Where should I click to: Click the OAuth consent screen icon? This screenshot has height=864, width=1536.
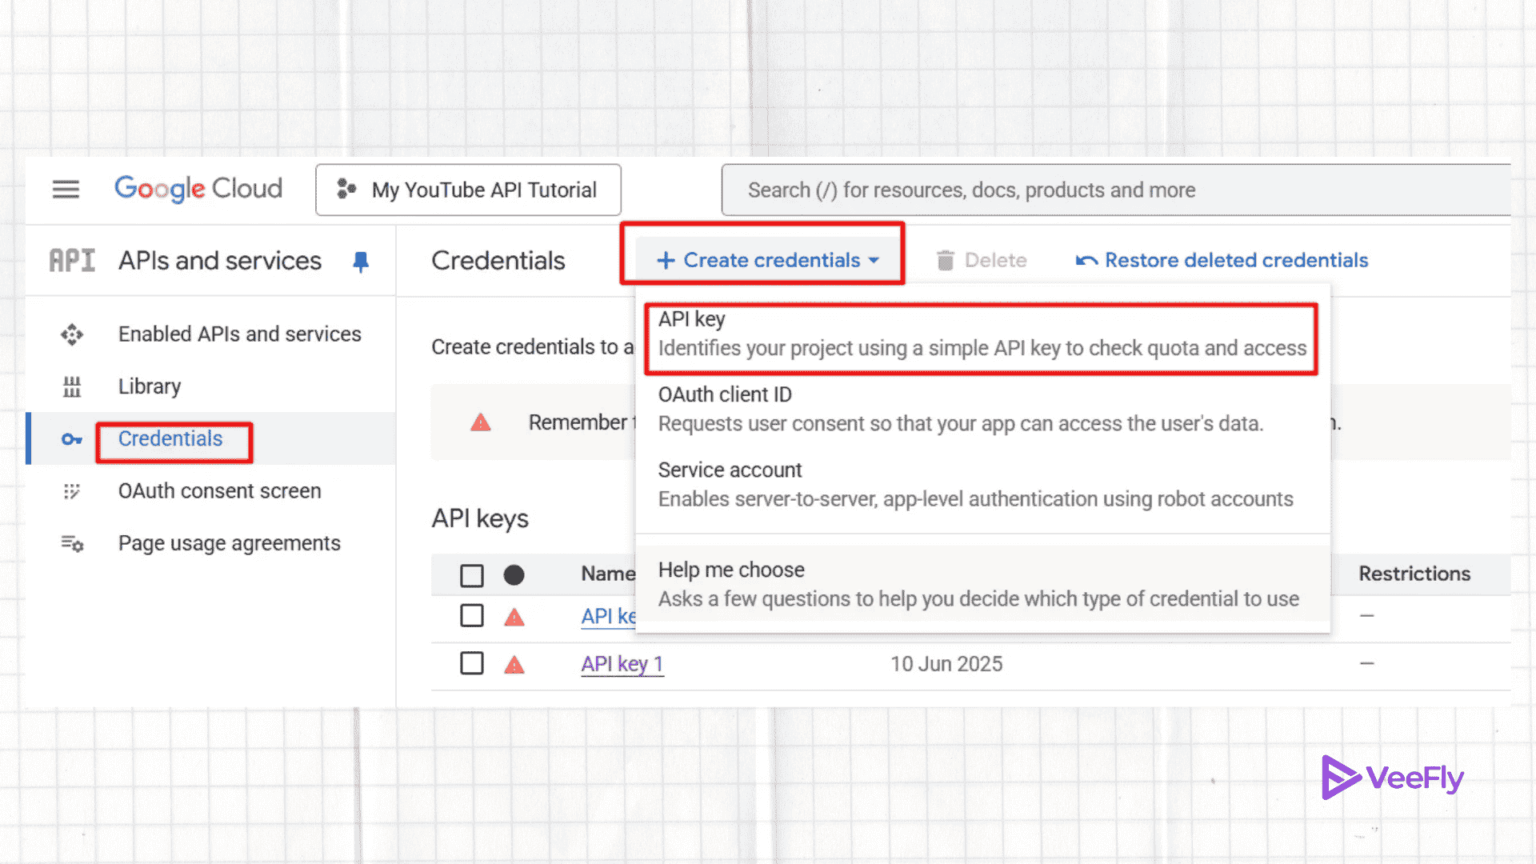[x=71, y=491]
